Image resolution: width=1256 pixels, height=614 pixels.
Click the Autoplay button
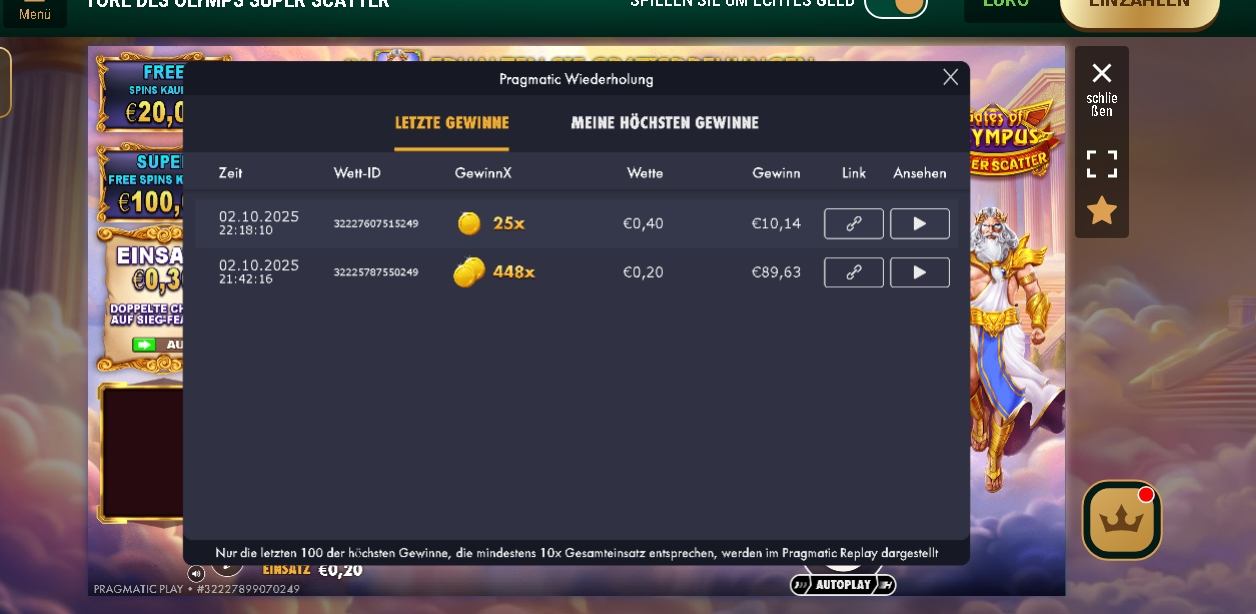click(842, 585)
